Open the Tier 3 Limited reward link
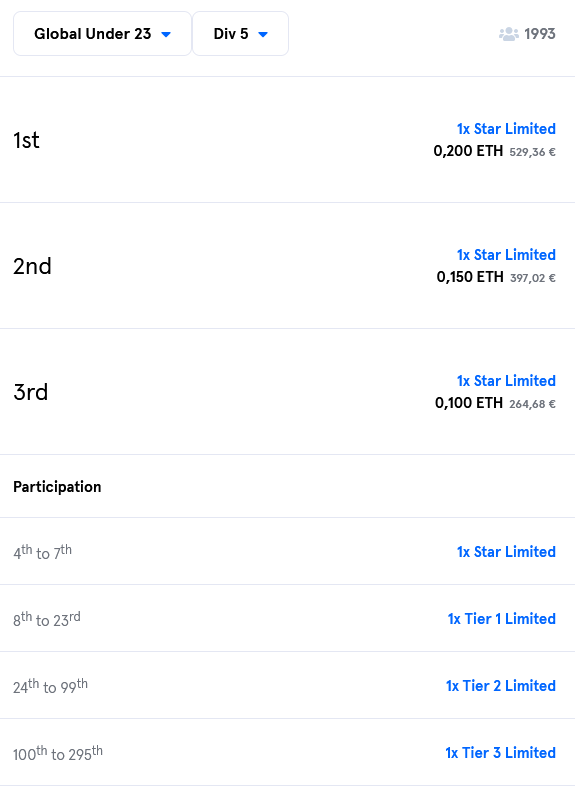Viewport: 575px width, 809px height. point(500,753)
